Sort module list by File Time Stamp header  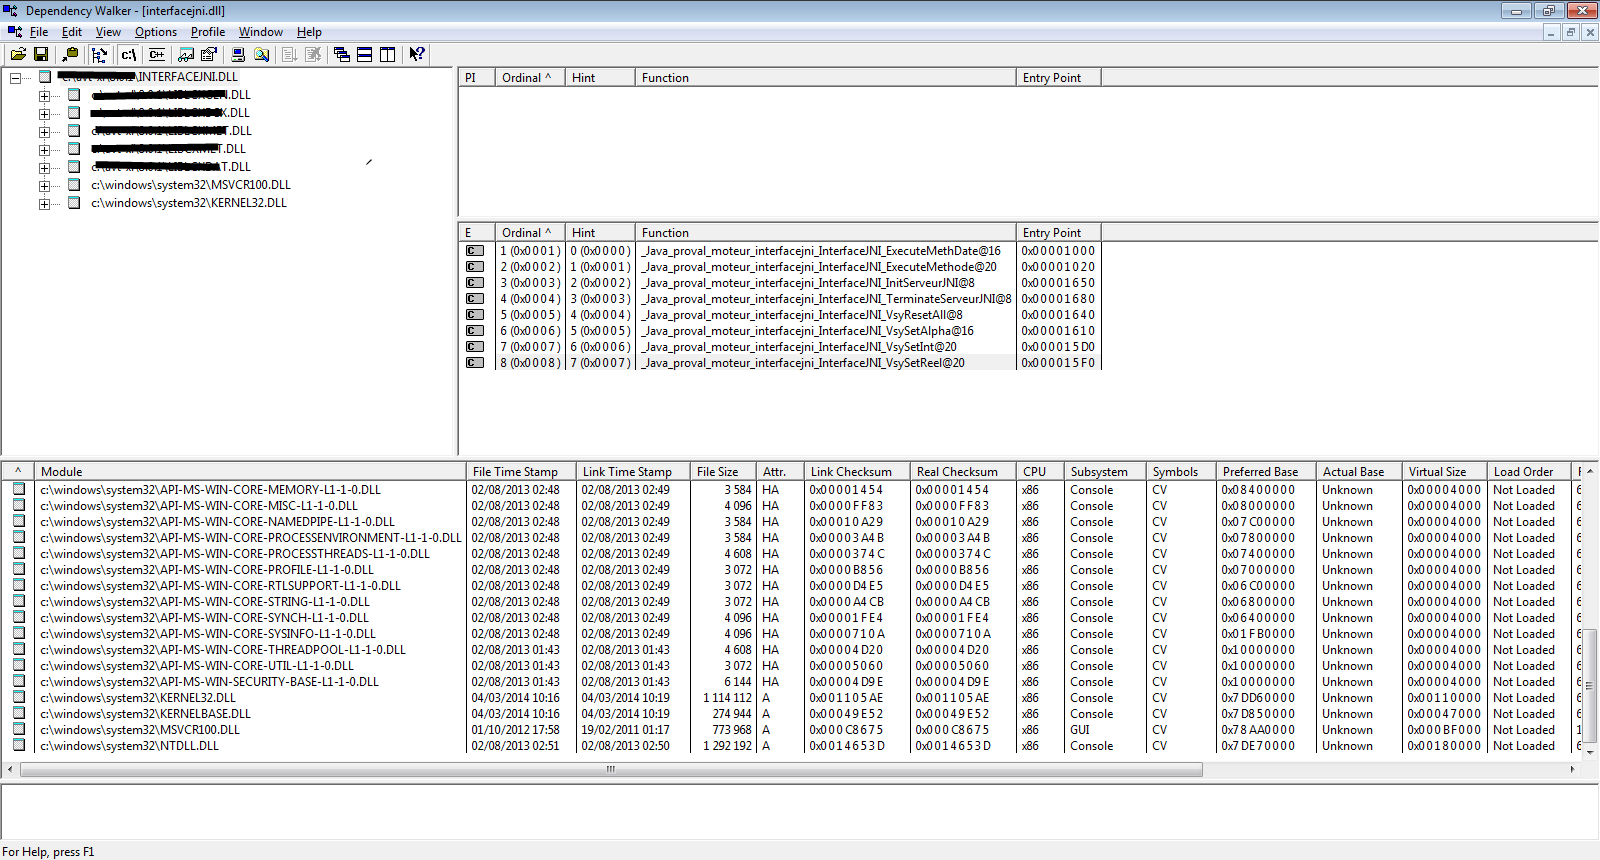[521, 471]
